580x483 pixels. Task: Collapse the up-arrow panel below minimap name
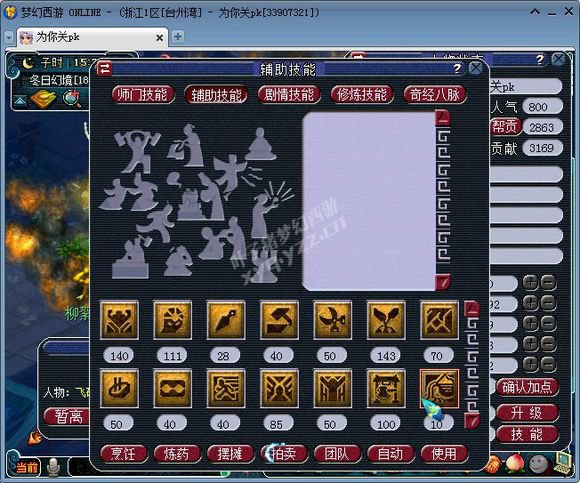point(20,100)
